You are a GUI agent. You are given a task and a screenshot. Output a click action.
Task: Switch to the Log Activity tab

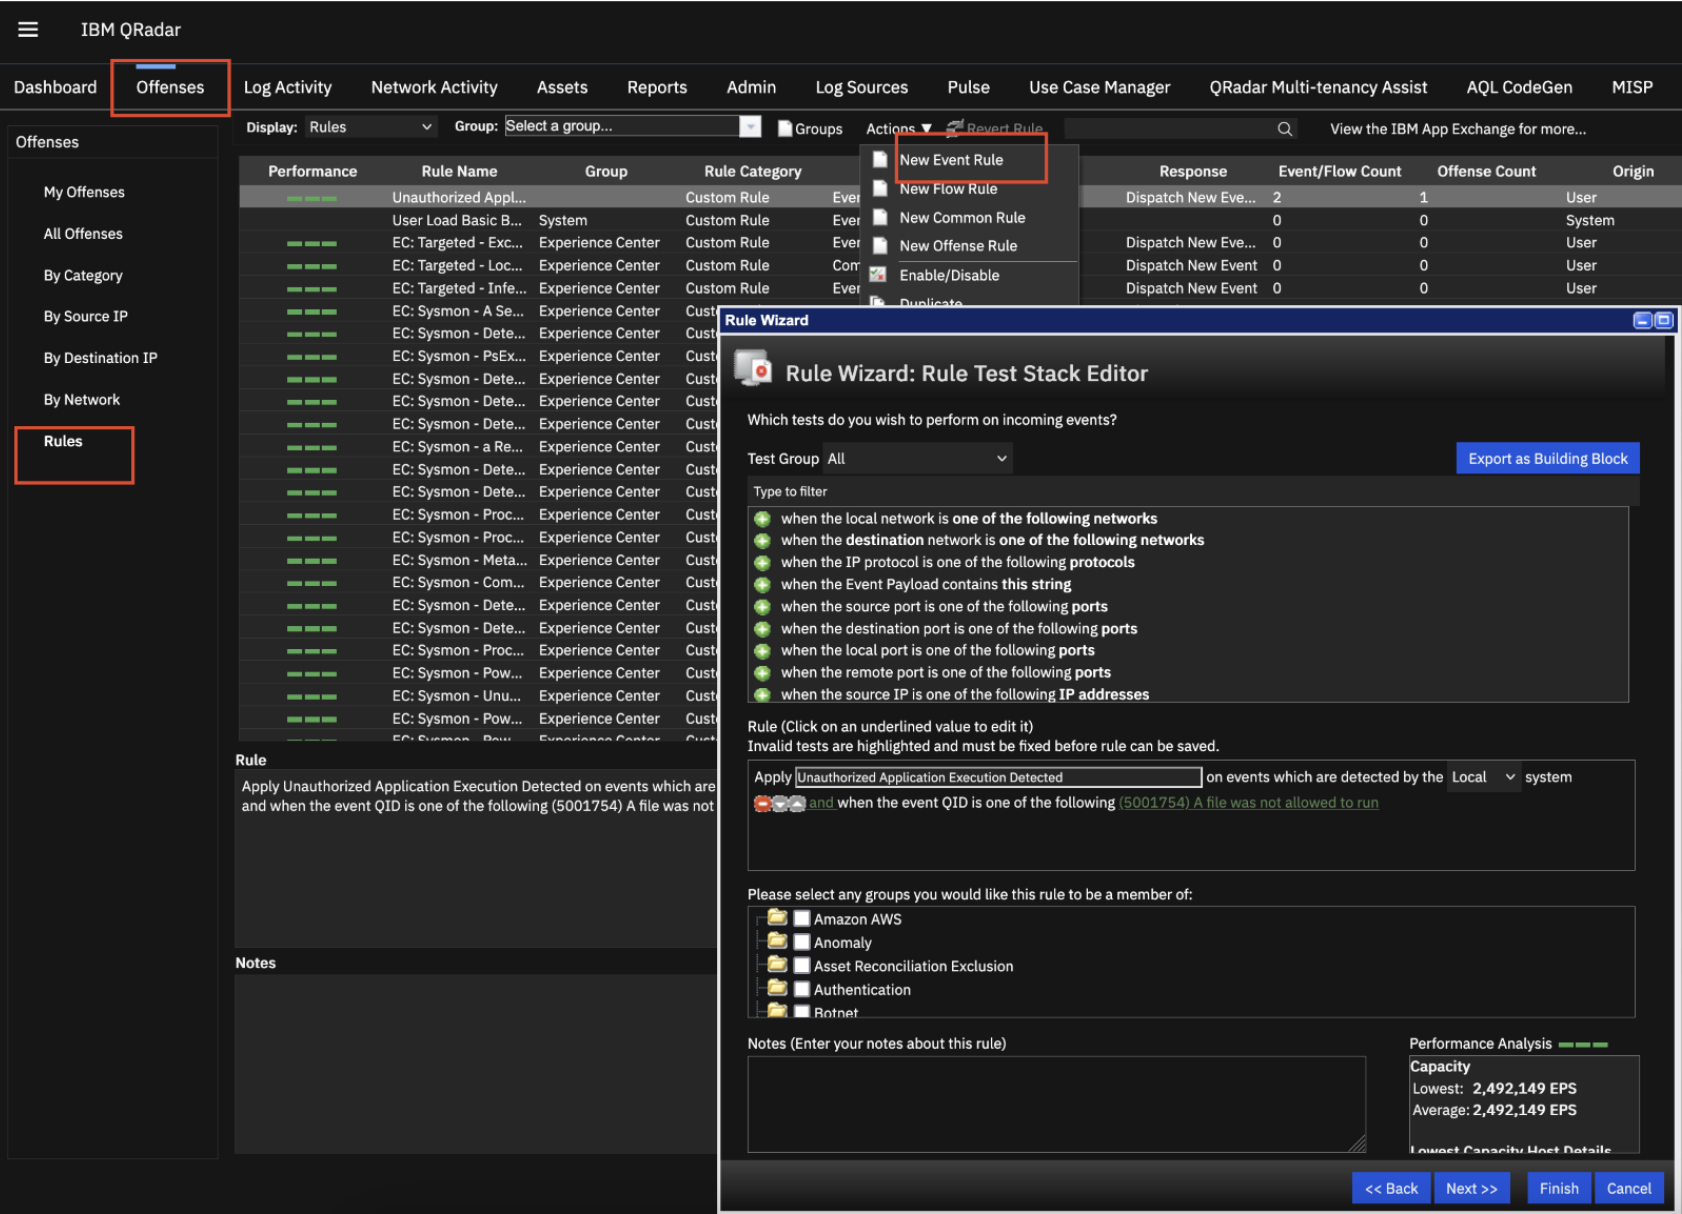pyautogui.click(x=288, y=87)
